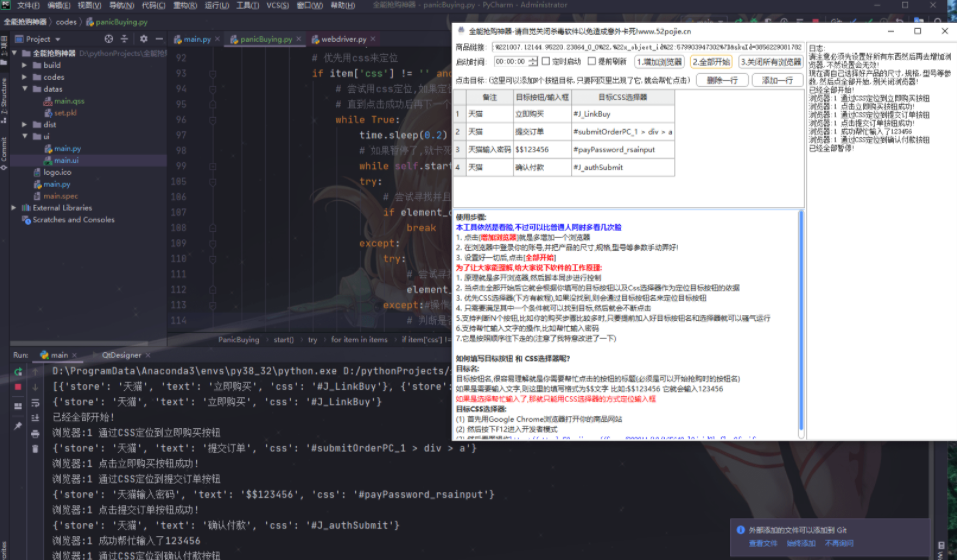Click the 商品链接 URL input field
Screen dimensions: 957x560
click(x=646, y=47)
